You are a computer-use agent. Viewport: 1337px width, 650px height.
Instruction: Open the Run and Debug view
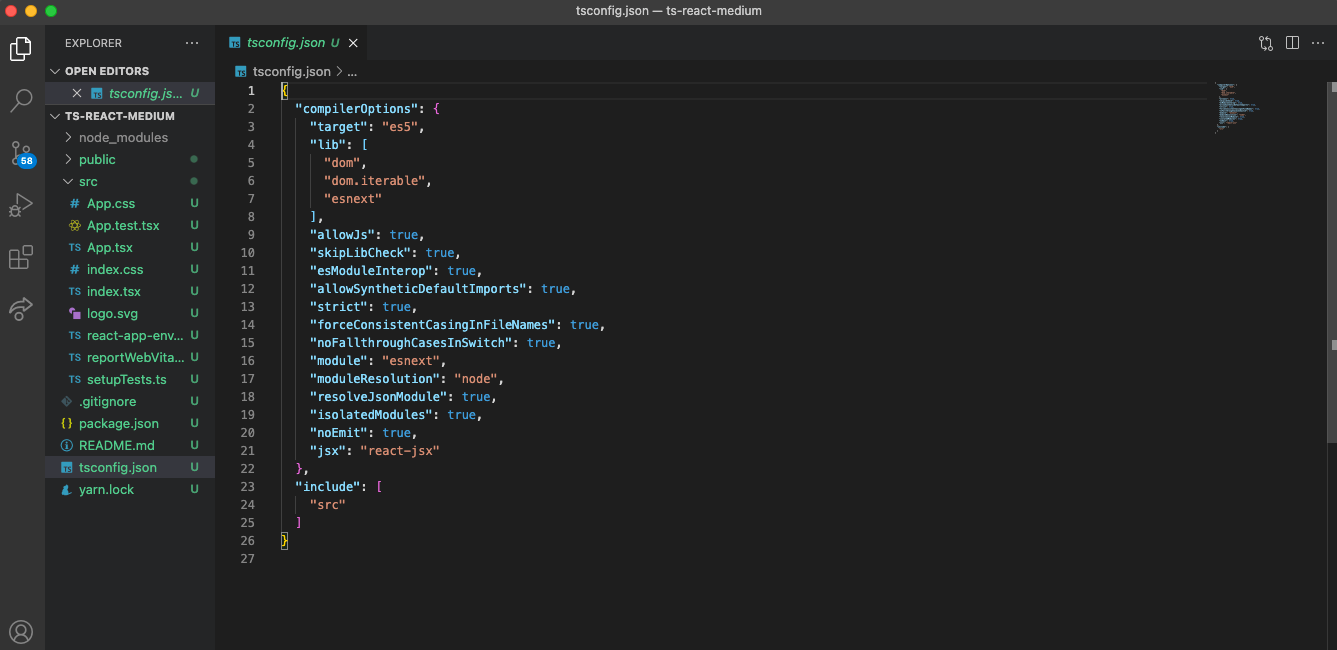21,205
